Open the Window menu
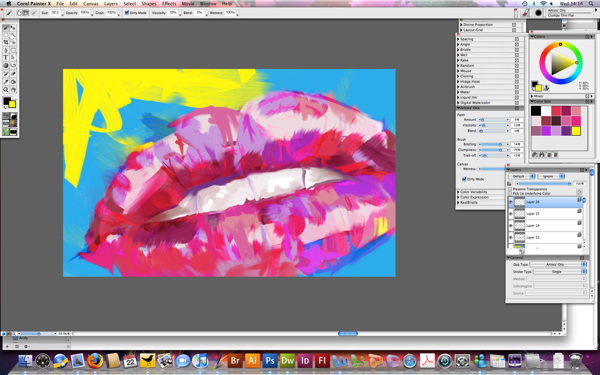The image size is (600, 375). pos(208,3)
